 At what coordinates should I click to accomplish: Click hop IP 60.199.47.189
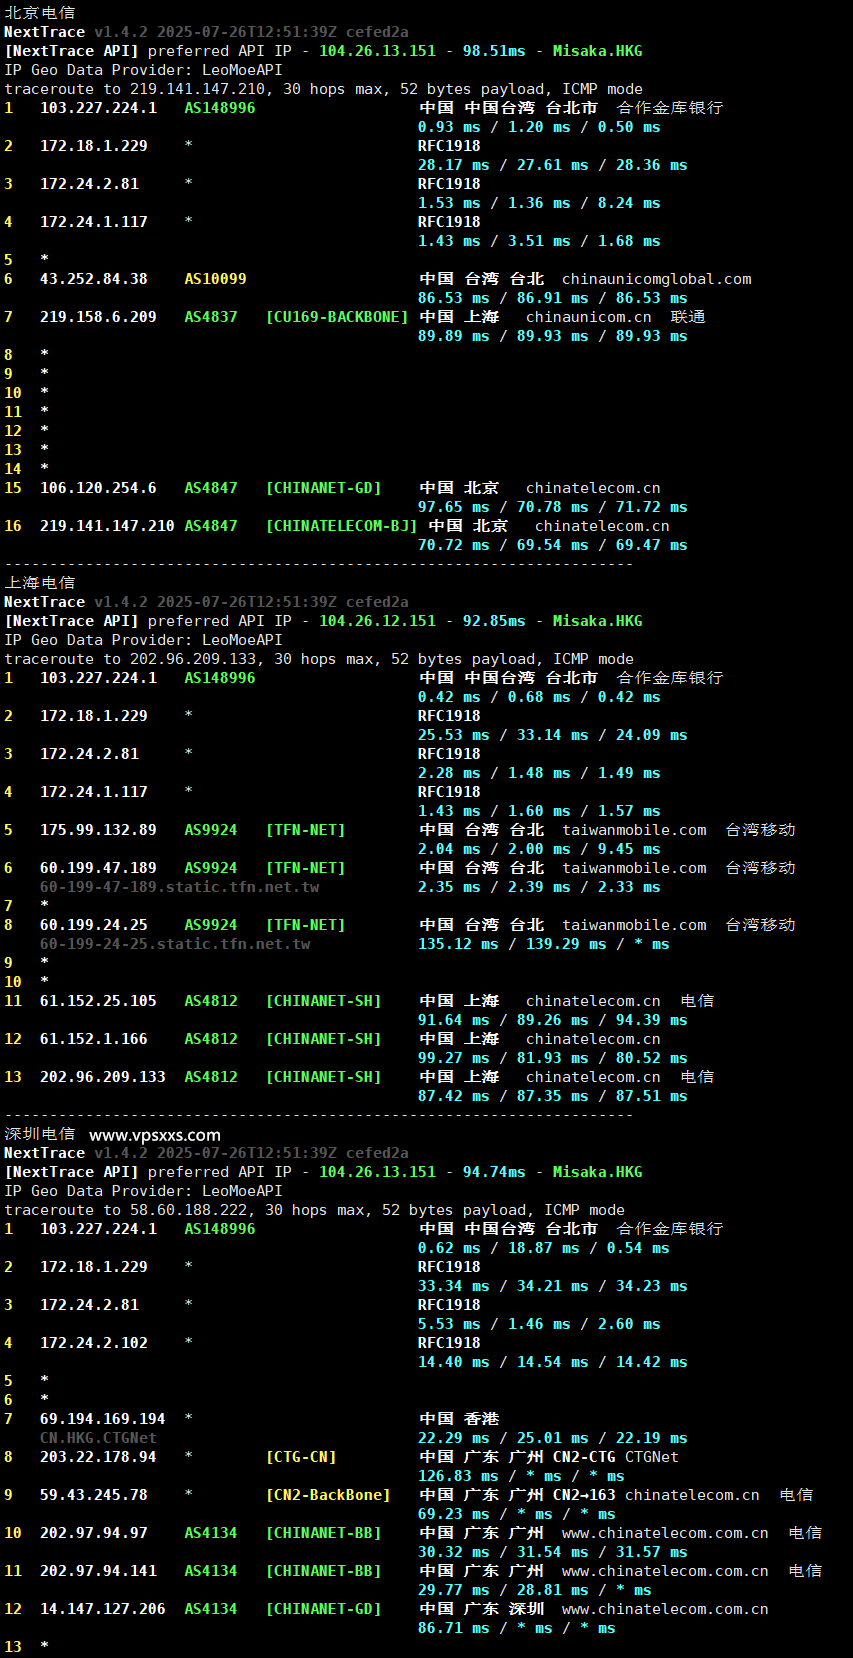pyautogui.click(x=98, y=868)
